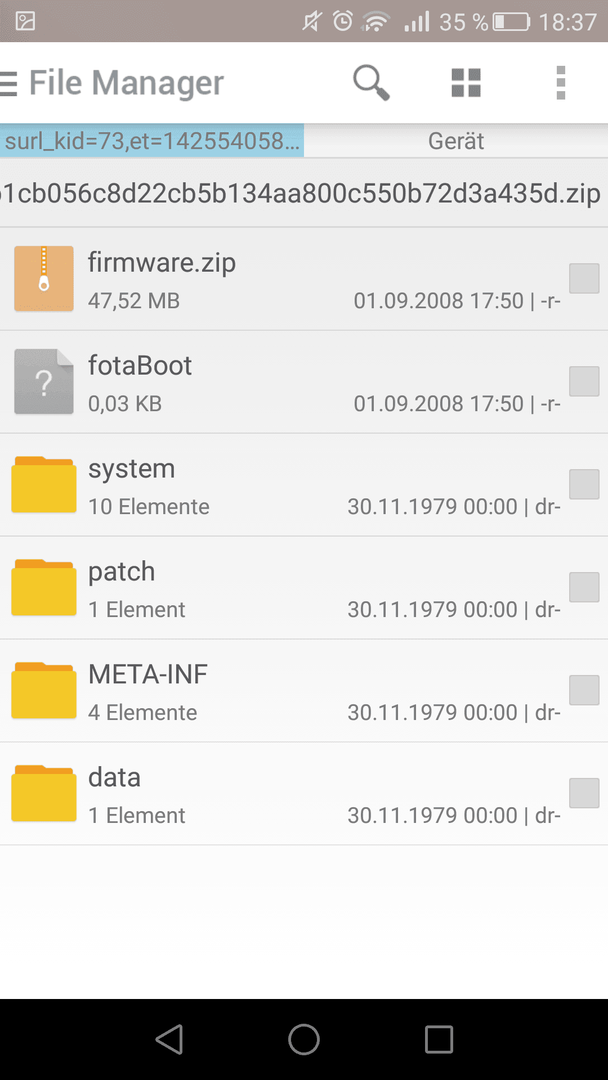Tap the fotaBoot unknown file icon
This screenshot has height=1080, width=608.
coord(44,382)
